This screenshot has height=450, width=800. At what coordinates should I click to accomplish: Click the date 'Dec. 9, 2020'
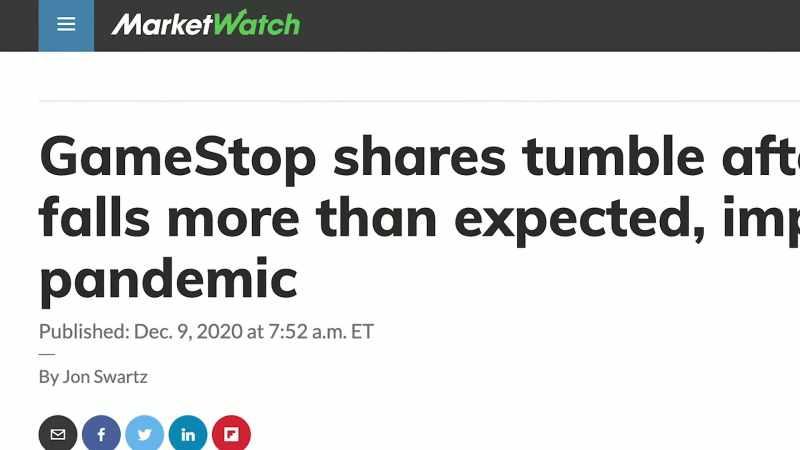188,332
